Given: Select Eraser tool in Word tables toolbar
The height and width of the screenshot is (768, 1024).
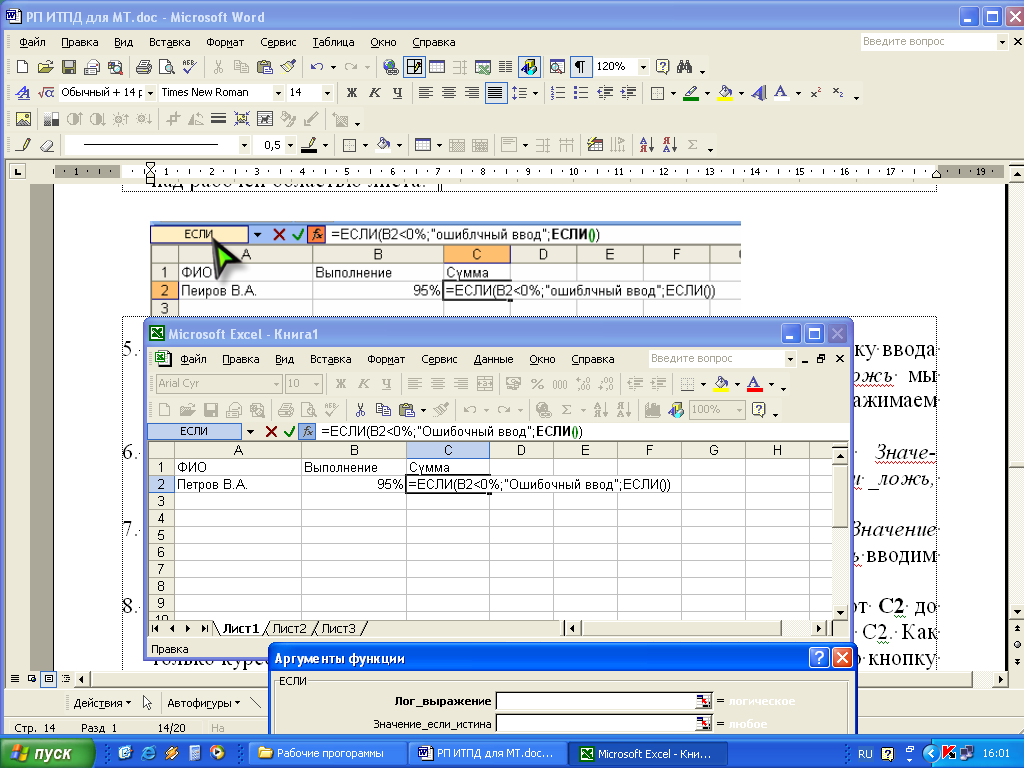Looking at the screenshot, I should pos(46,145).
